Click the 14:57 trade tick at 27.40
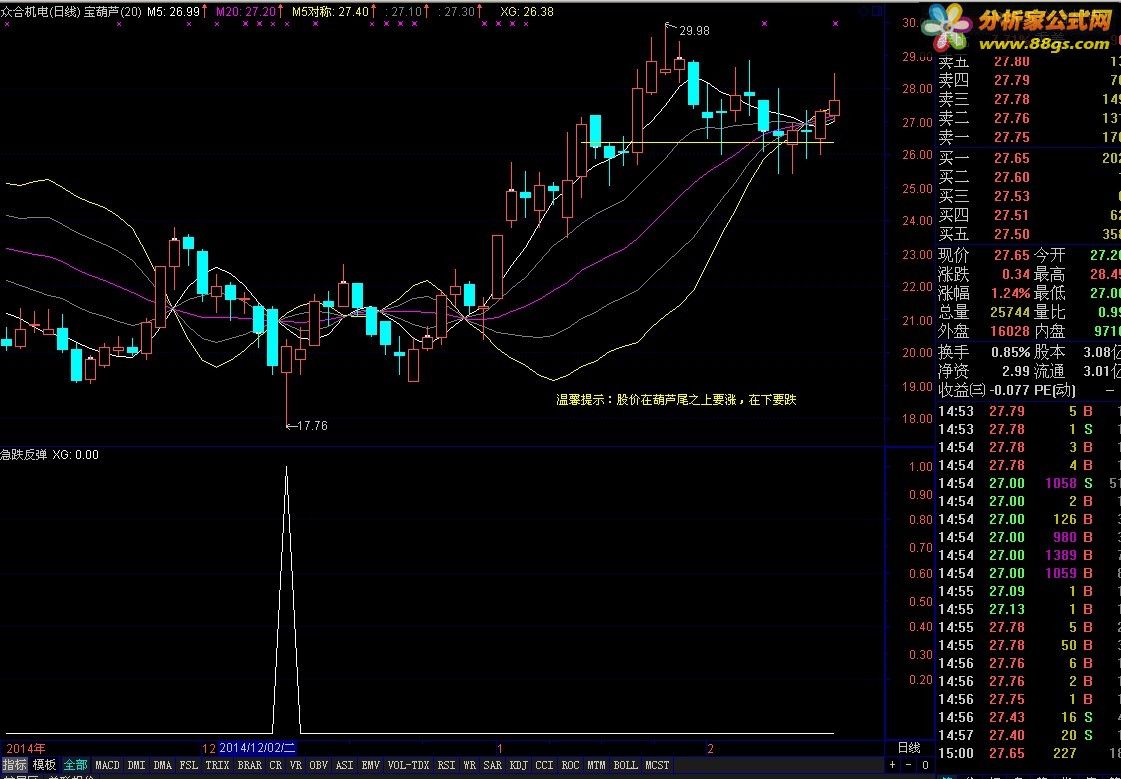 click(x=1028, y=735)
